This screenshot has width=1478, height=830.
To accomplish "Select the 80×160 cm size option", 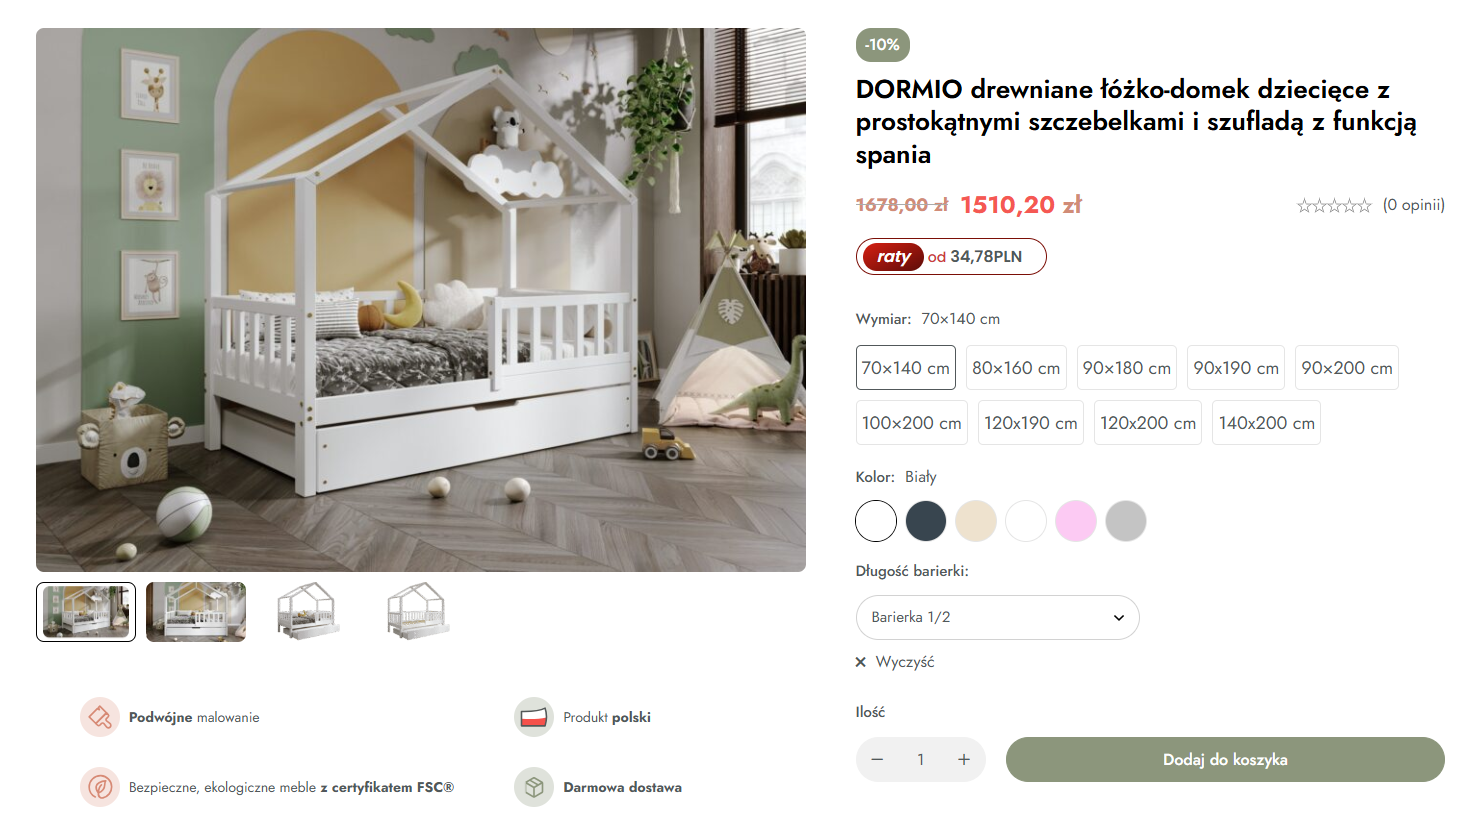I will tap(1016, 368).
